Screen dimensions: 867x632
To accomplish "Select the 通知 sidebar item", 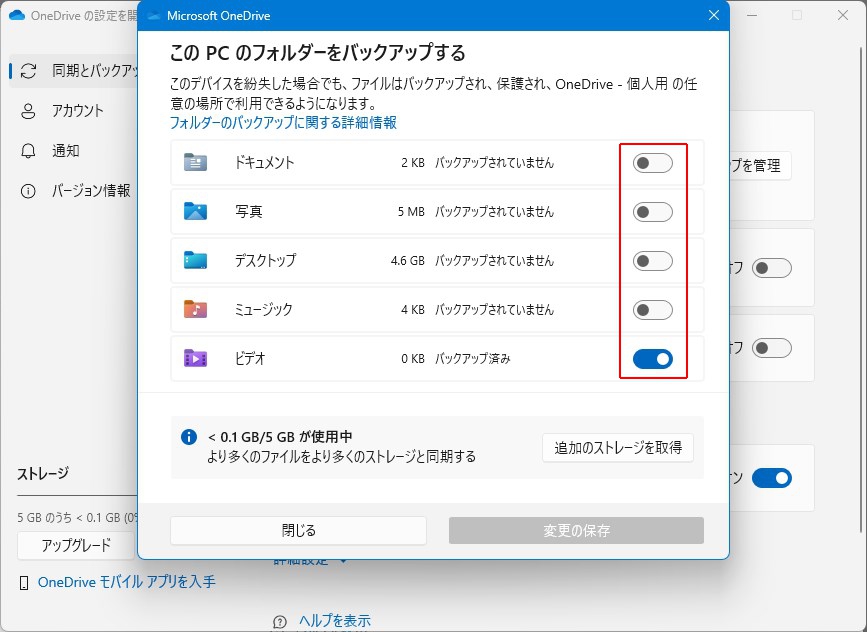I will click(65, 151).
